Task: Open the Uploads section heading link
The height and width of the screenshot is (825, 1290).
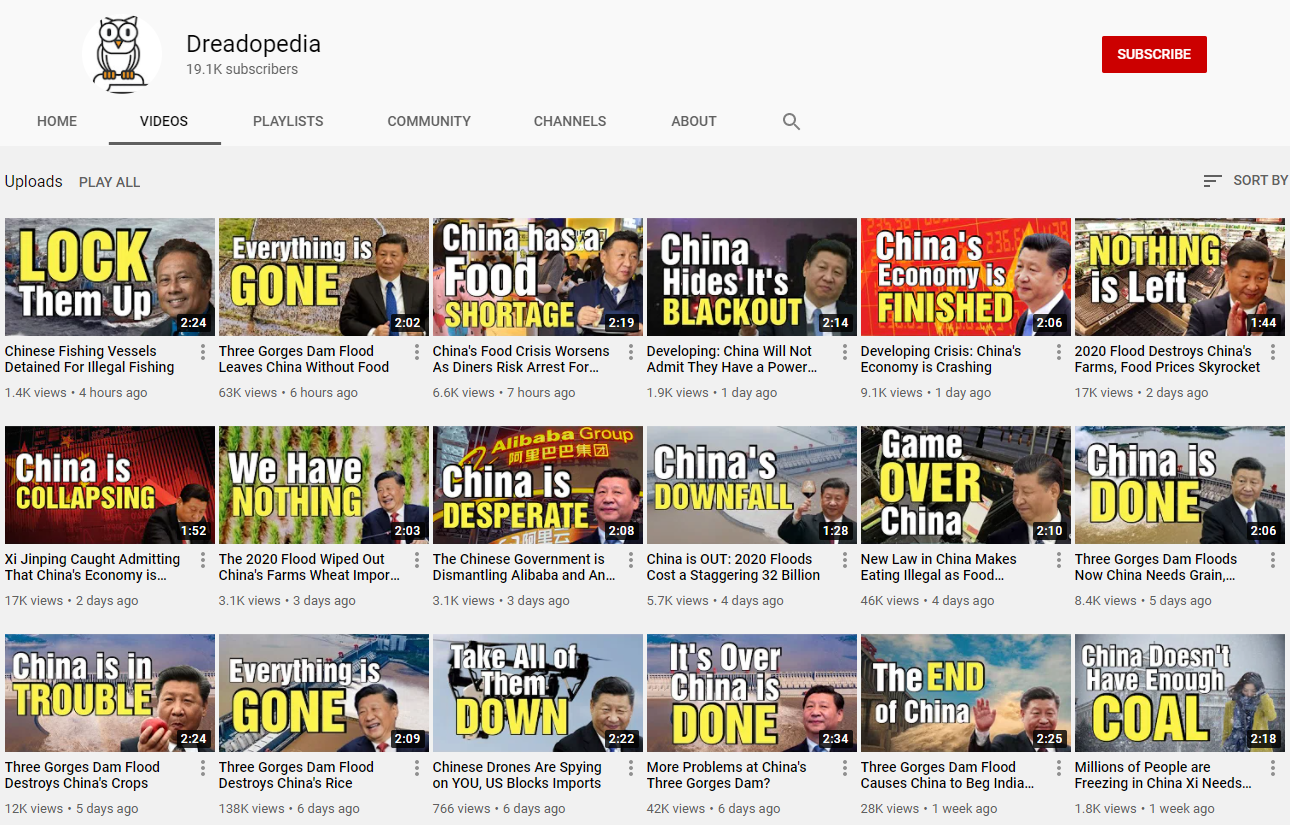Action: [34, 181]
